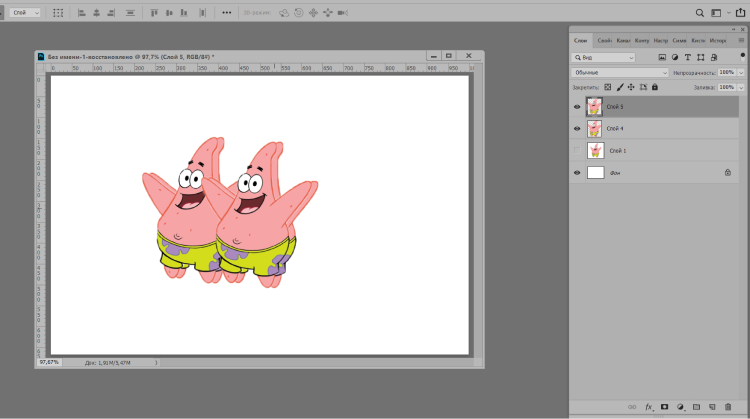The width and height of the screenshot is (750, 419).
Task: Align left edges of layers
Action: click(x=82, y=13)
